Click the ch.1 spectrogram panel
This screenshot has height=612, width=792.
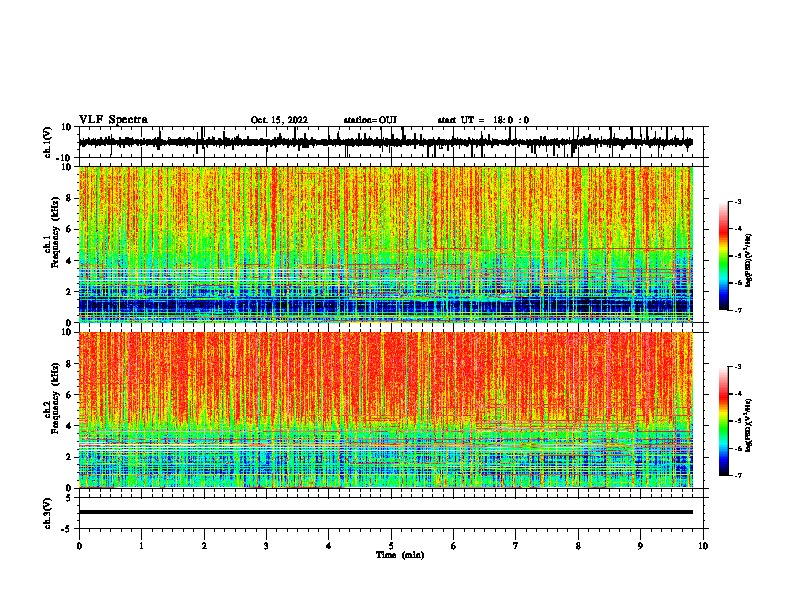tap(385, 244)
